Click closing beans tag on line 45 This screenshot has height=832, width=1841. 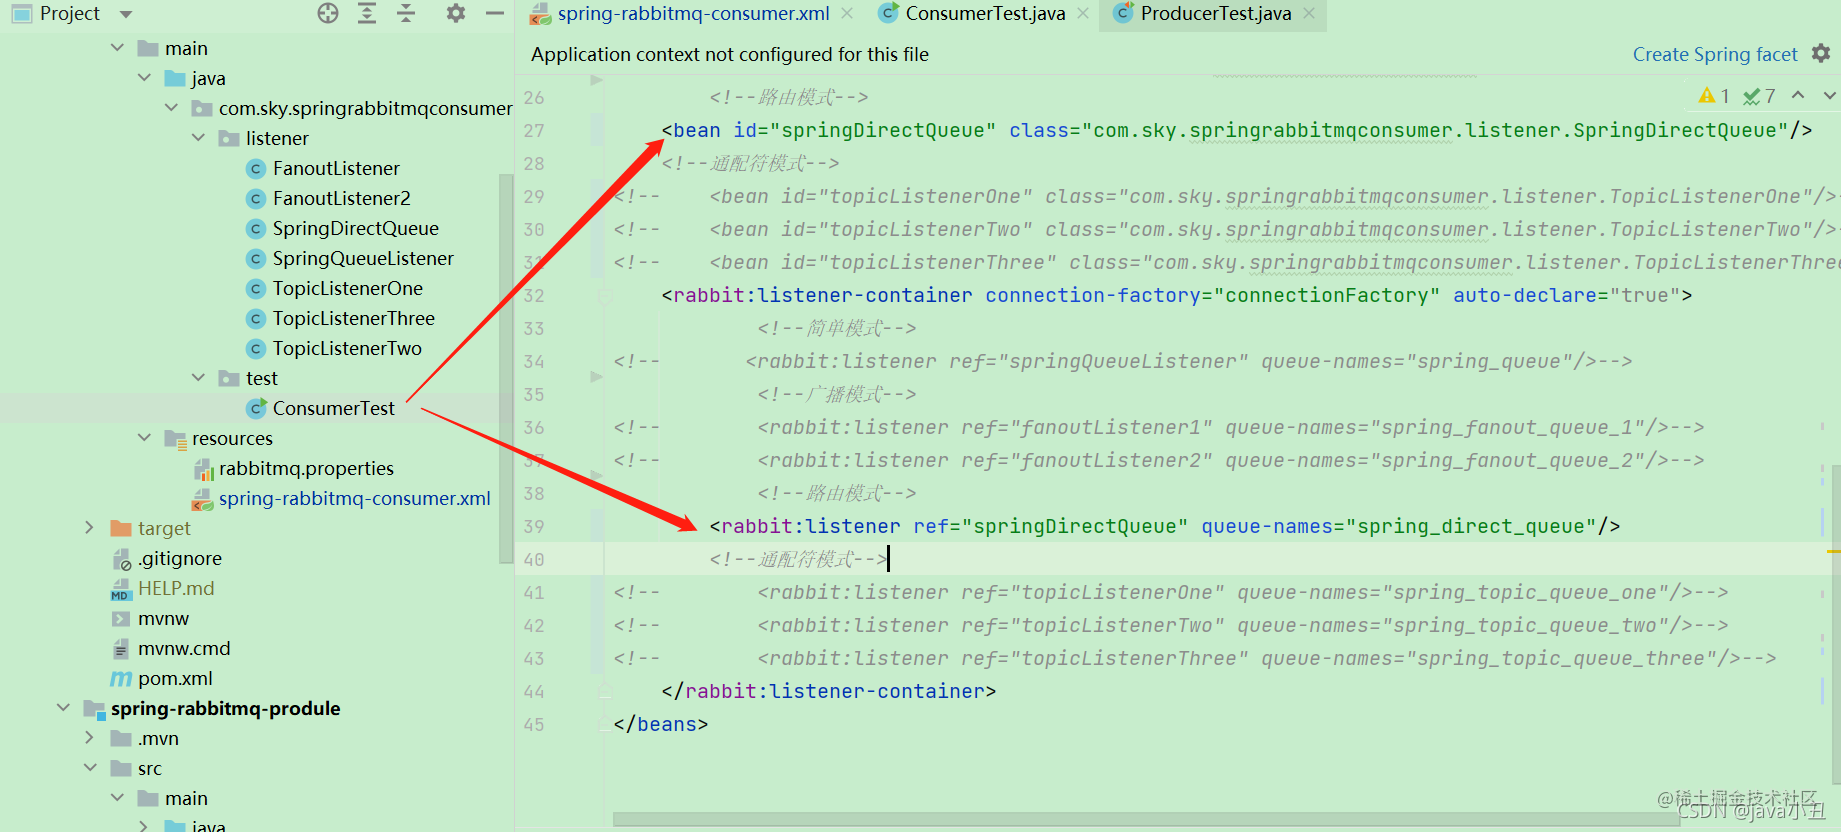(660, 724)
